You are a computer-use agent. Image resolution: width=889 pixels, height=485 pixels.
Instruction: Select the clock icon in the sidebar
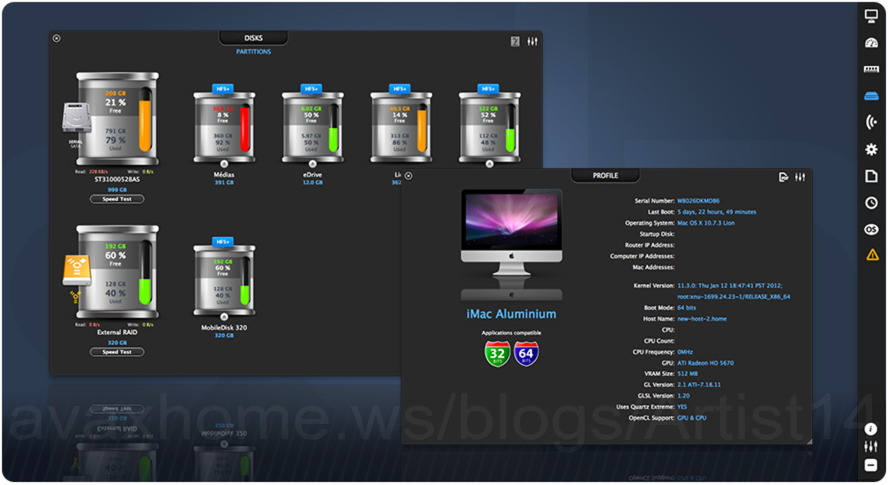871,203
